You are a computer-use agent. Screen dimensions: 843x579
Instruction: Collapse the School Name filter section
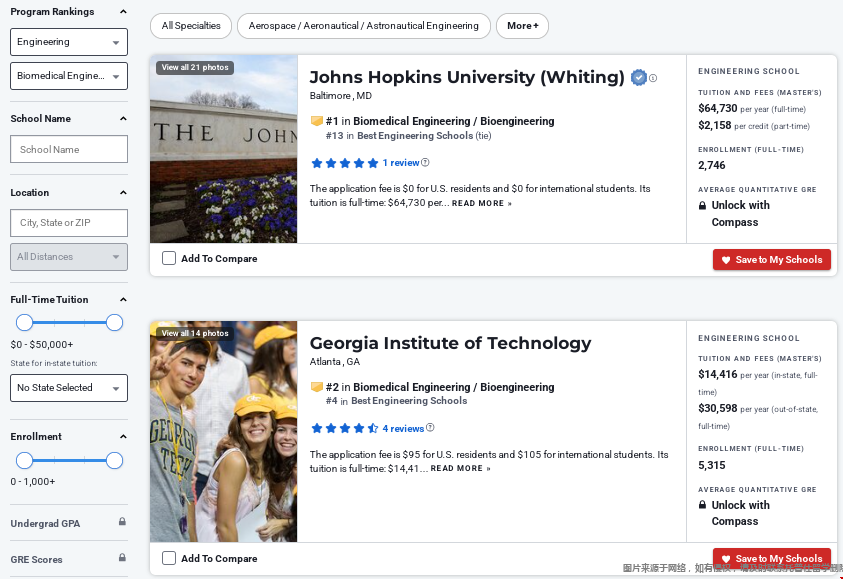tap(123, 118)
